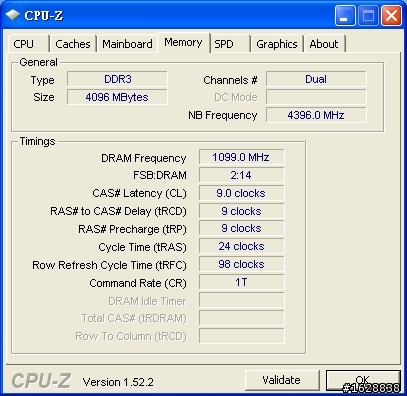Viewport: 407px width, 396px height.
Task: Open the Caches tab
Action: point(73,44)
